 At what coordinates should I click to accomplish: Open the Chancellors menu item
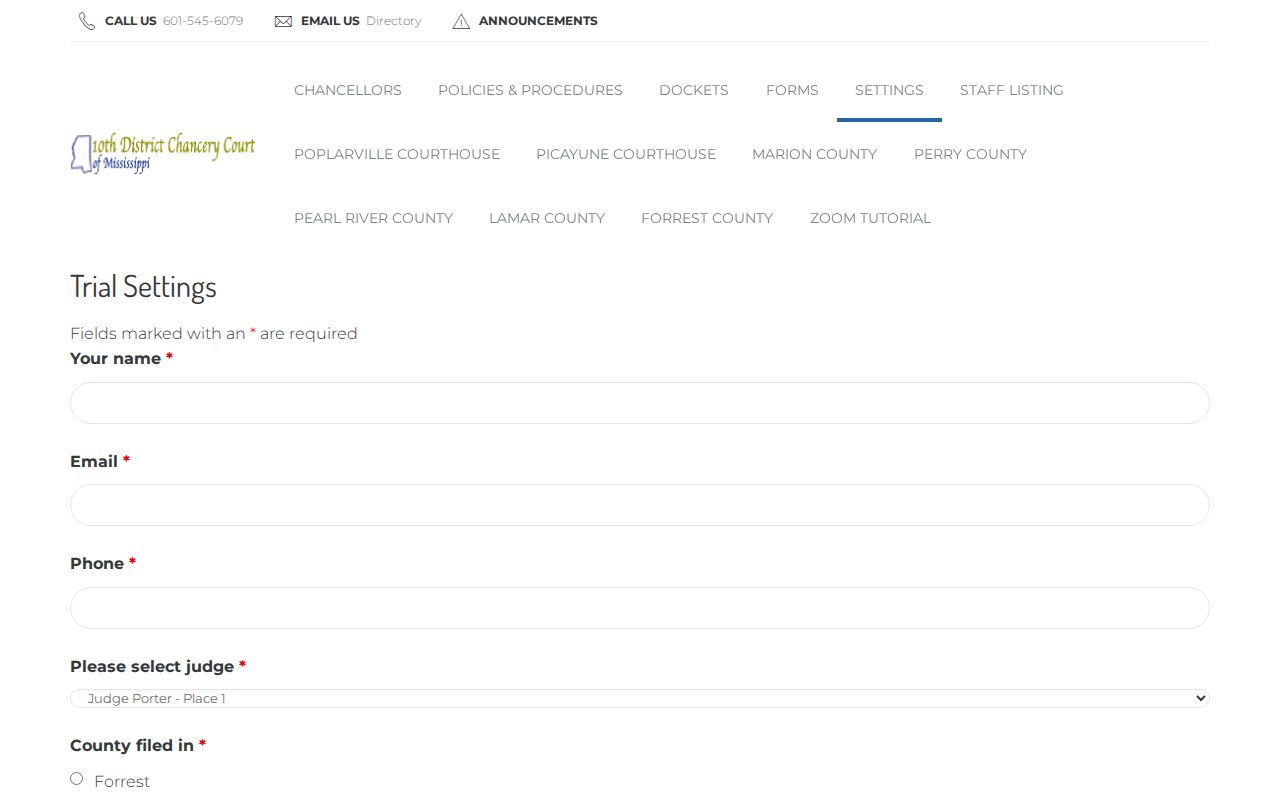click(x=348, y=90)
